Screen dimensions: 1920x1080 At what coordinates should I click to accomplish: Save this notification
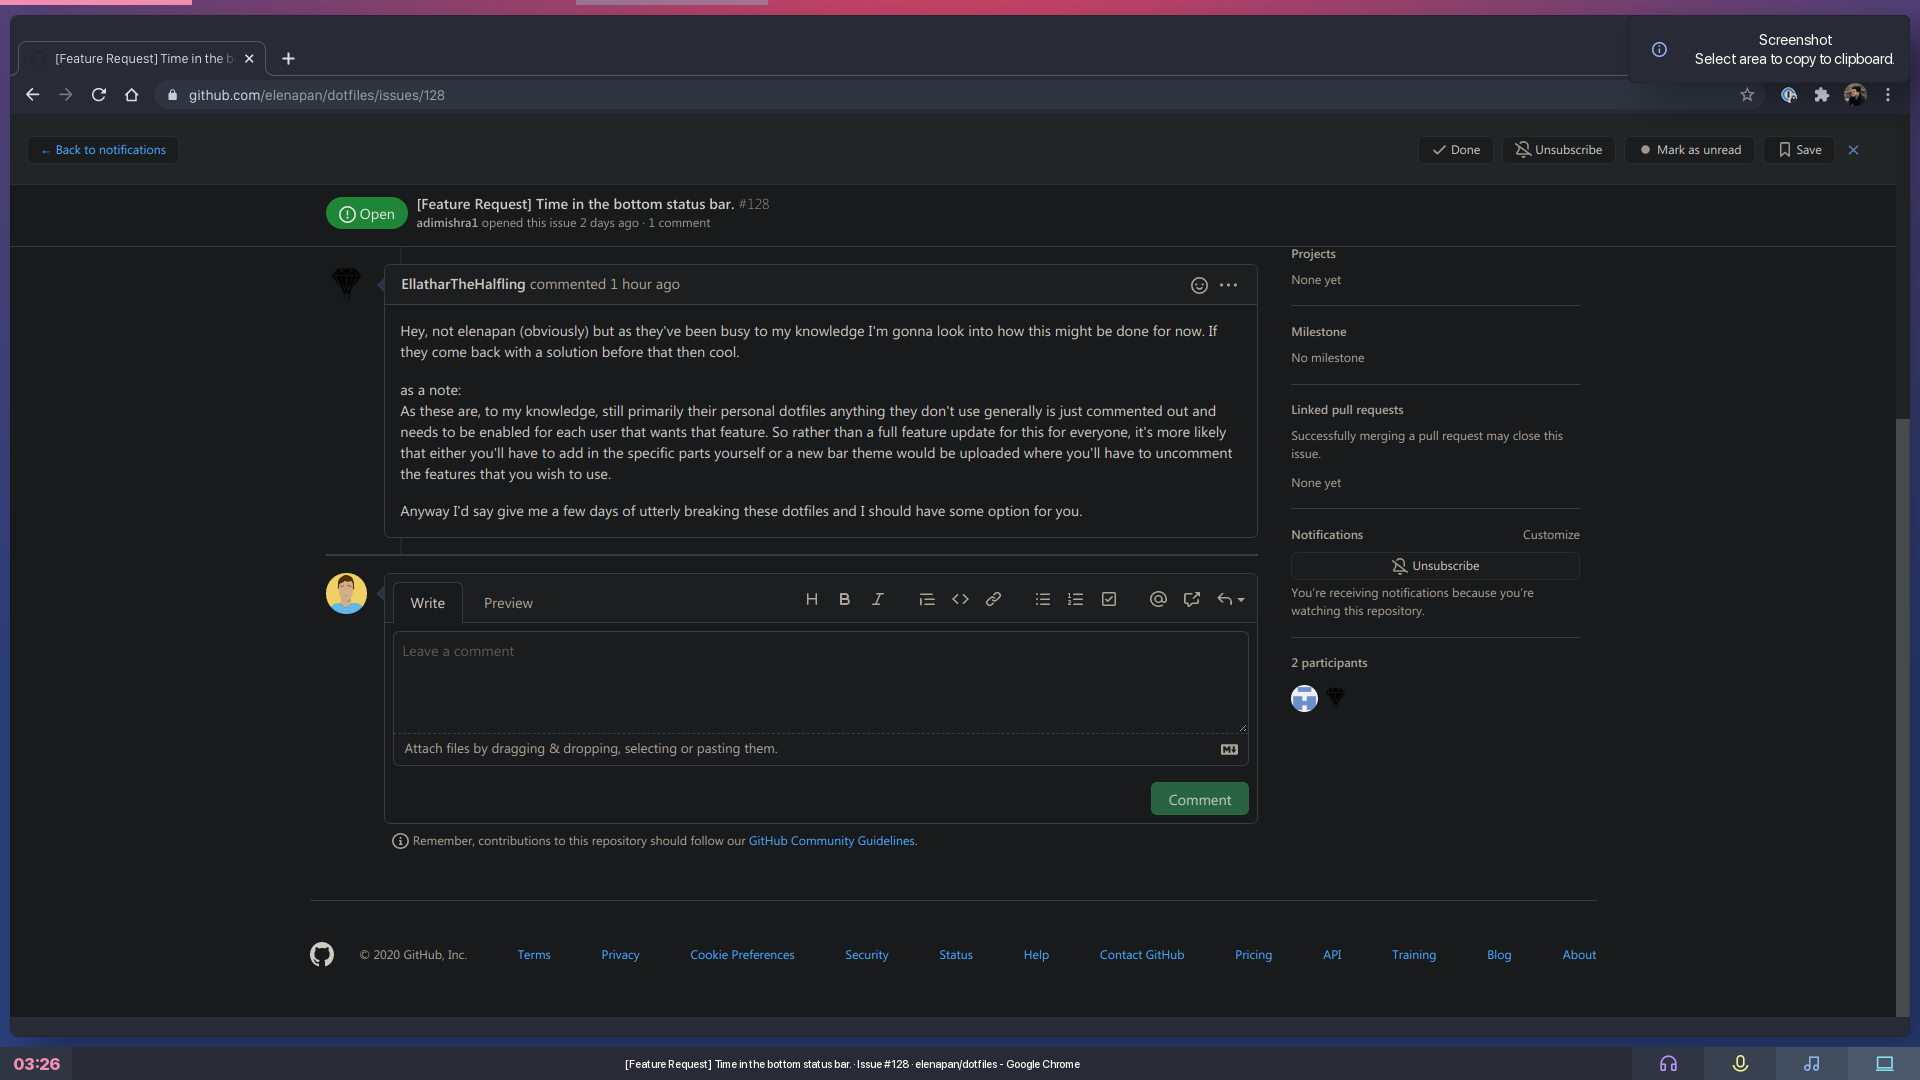point(1799,150)
